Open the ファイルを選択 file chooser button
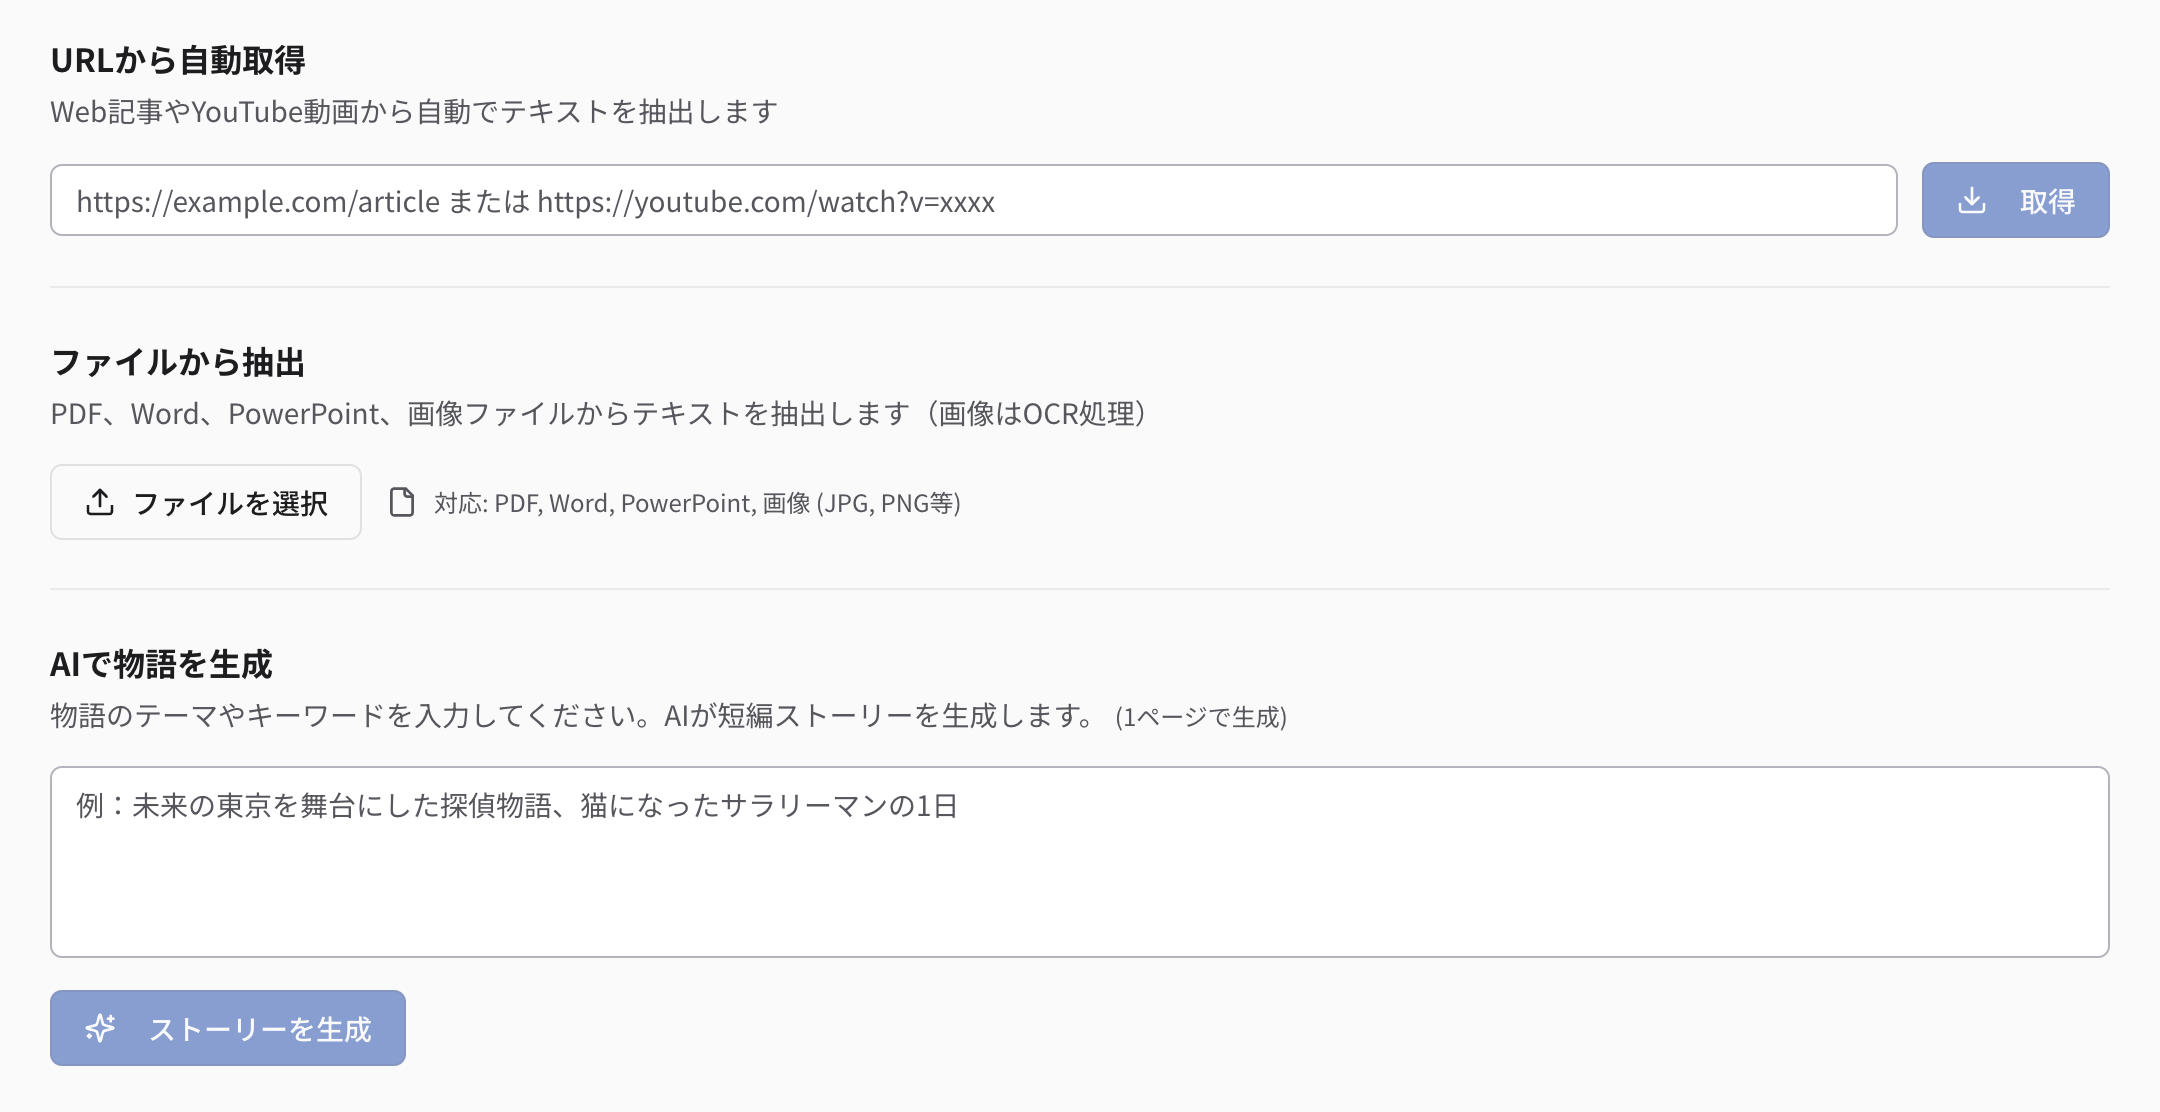 206,502
